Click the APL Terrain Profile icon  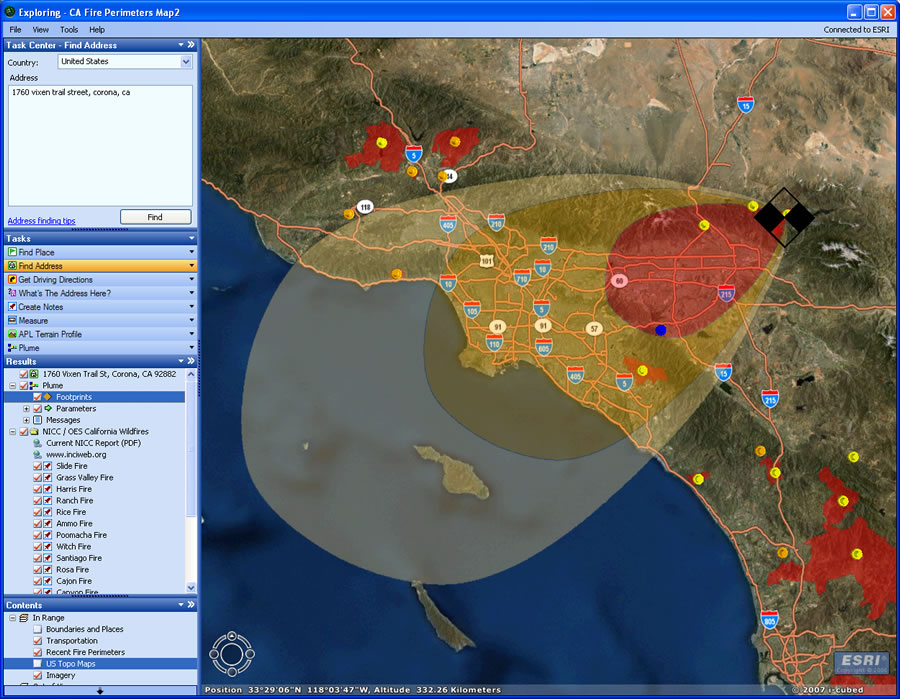point(12,334)
